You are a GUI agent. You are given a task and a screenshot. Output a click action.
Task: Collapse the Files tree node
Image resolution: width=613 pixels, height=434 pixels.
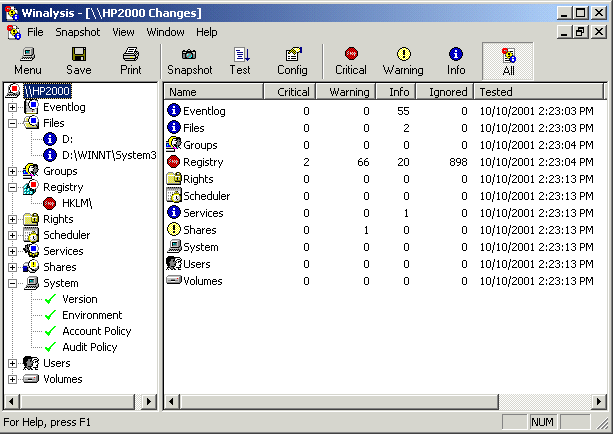point(13,123)
